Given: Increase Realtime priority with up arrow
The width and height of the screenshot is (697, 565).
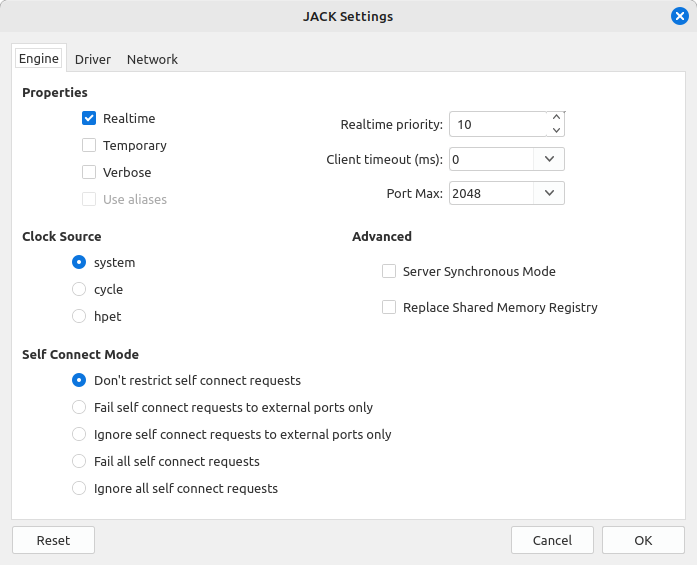Looking at the screenshot, I should (x=556, y=117).
